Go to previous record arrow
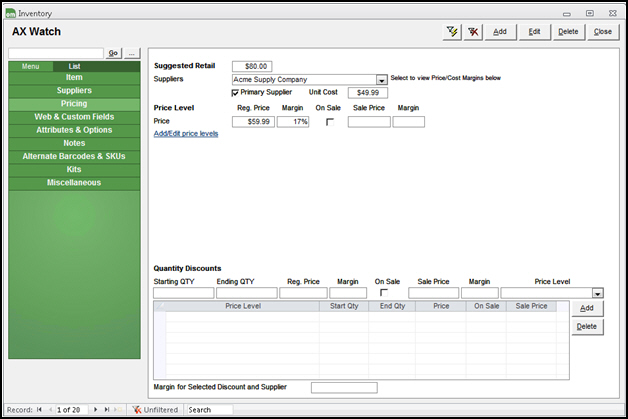628x419 pixels. pyautogui.click(x=50, y=409)
